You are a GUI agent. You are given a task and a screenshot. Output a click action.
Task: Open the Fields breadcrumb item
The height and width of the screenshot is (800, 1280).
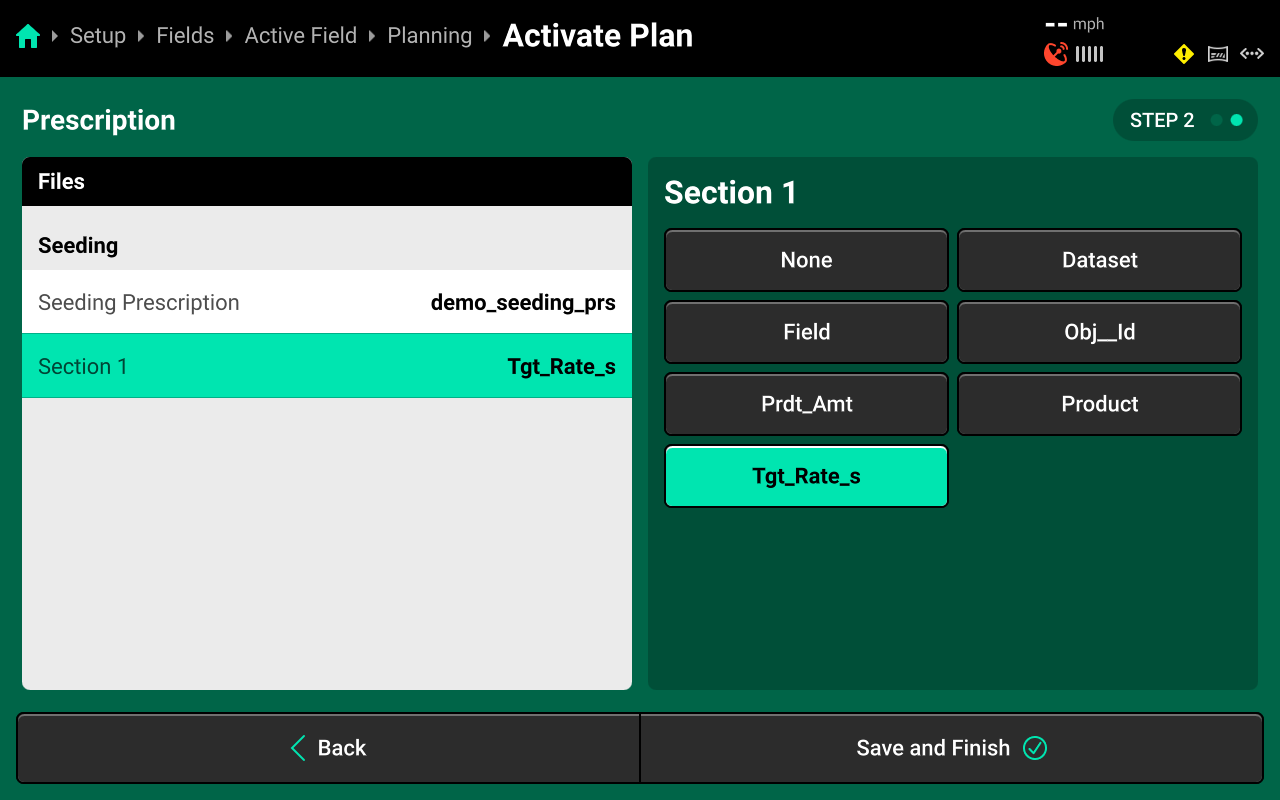pos(185,36)
